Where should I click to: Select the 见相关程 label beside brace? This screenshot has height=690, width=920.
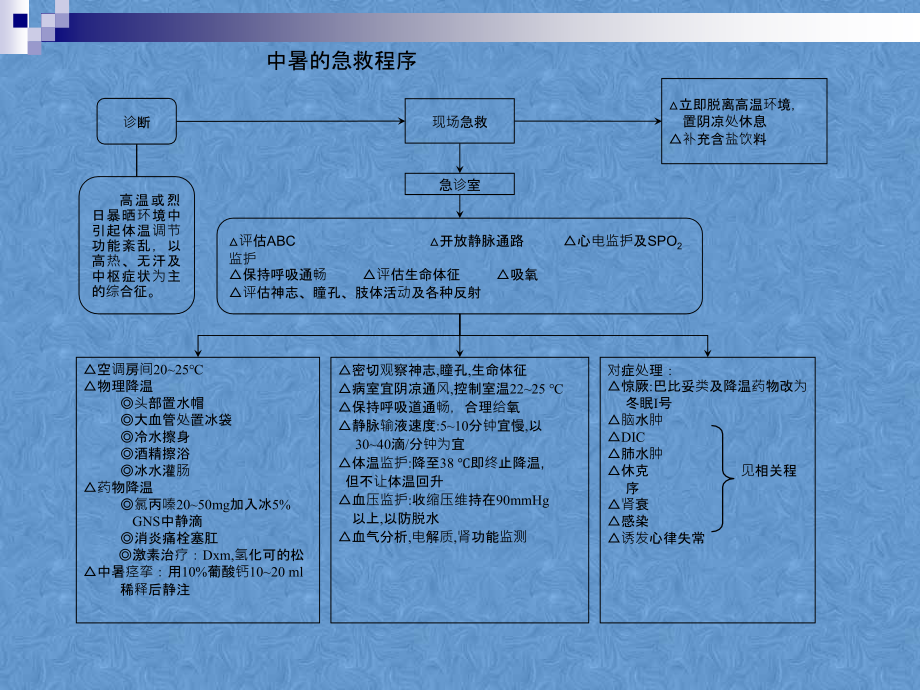[x=769, y=471]
